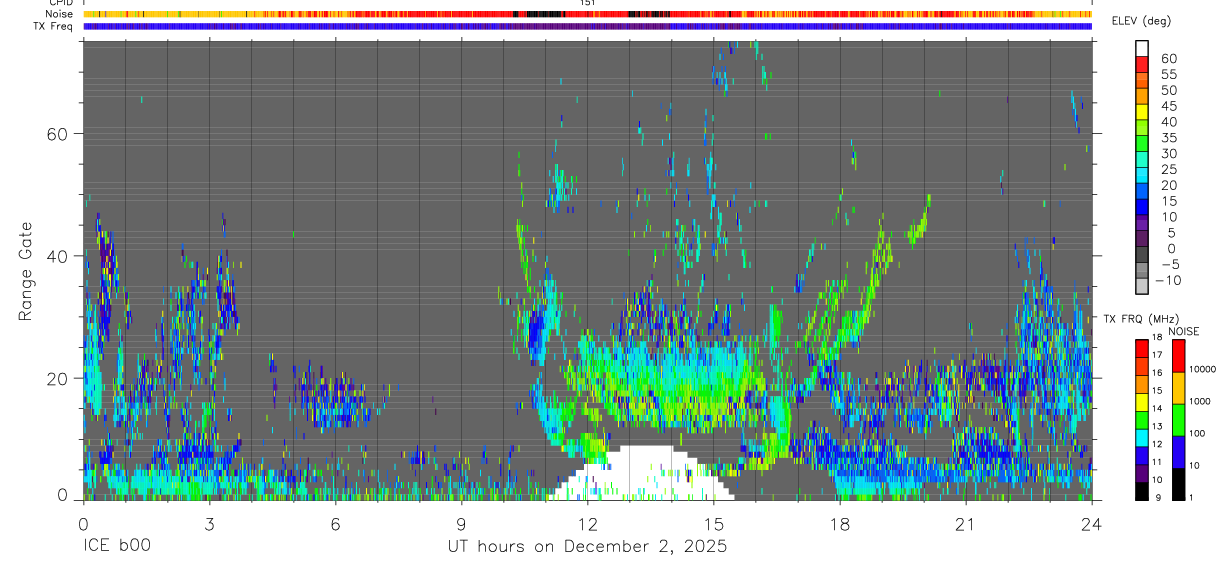
Task: Click the x-axis tick label "21"
Action: click(x=965, y=524)
